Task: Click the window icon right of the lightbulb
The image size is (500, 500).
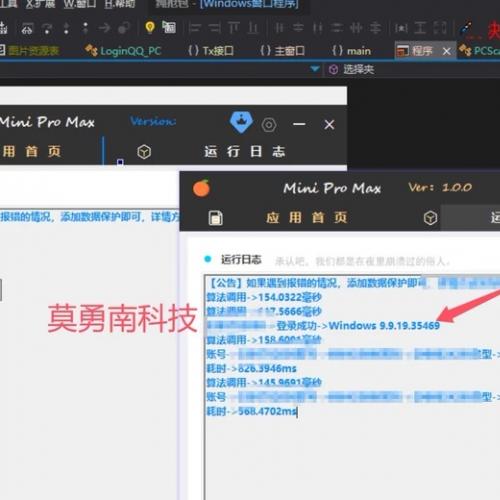Action: coord(169,27)
